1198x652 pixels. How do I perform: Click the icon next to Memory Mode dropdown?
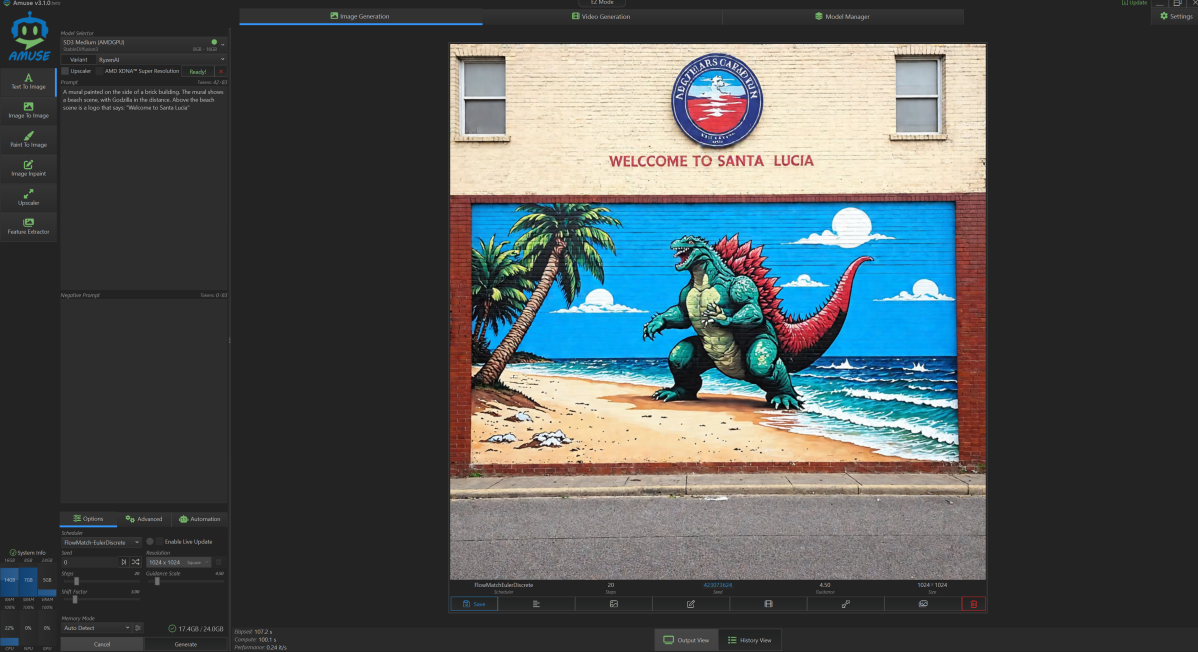[138, 628]
